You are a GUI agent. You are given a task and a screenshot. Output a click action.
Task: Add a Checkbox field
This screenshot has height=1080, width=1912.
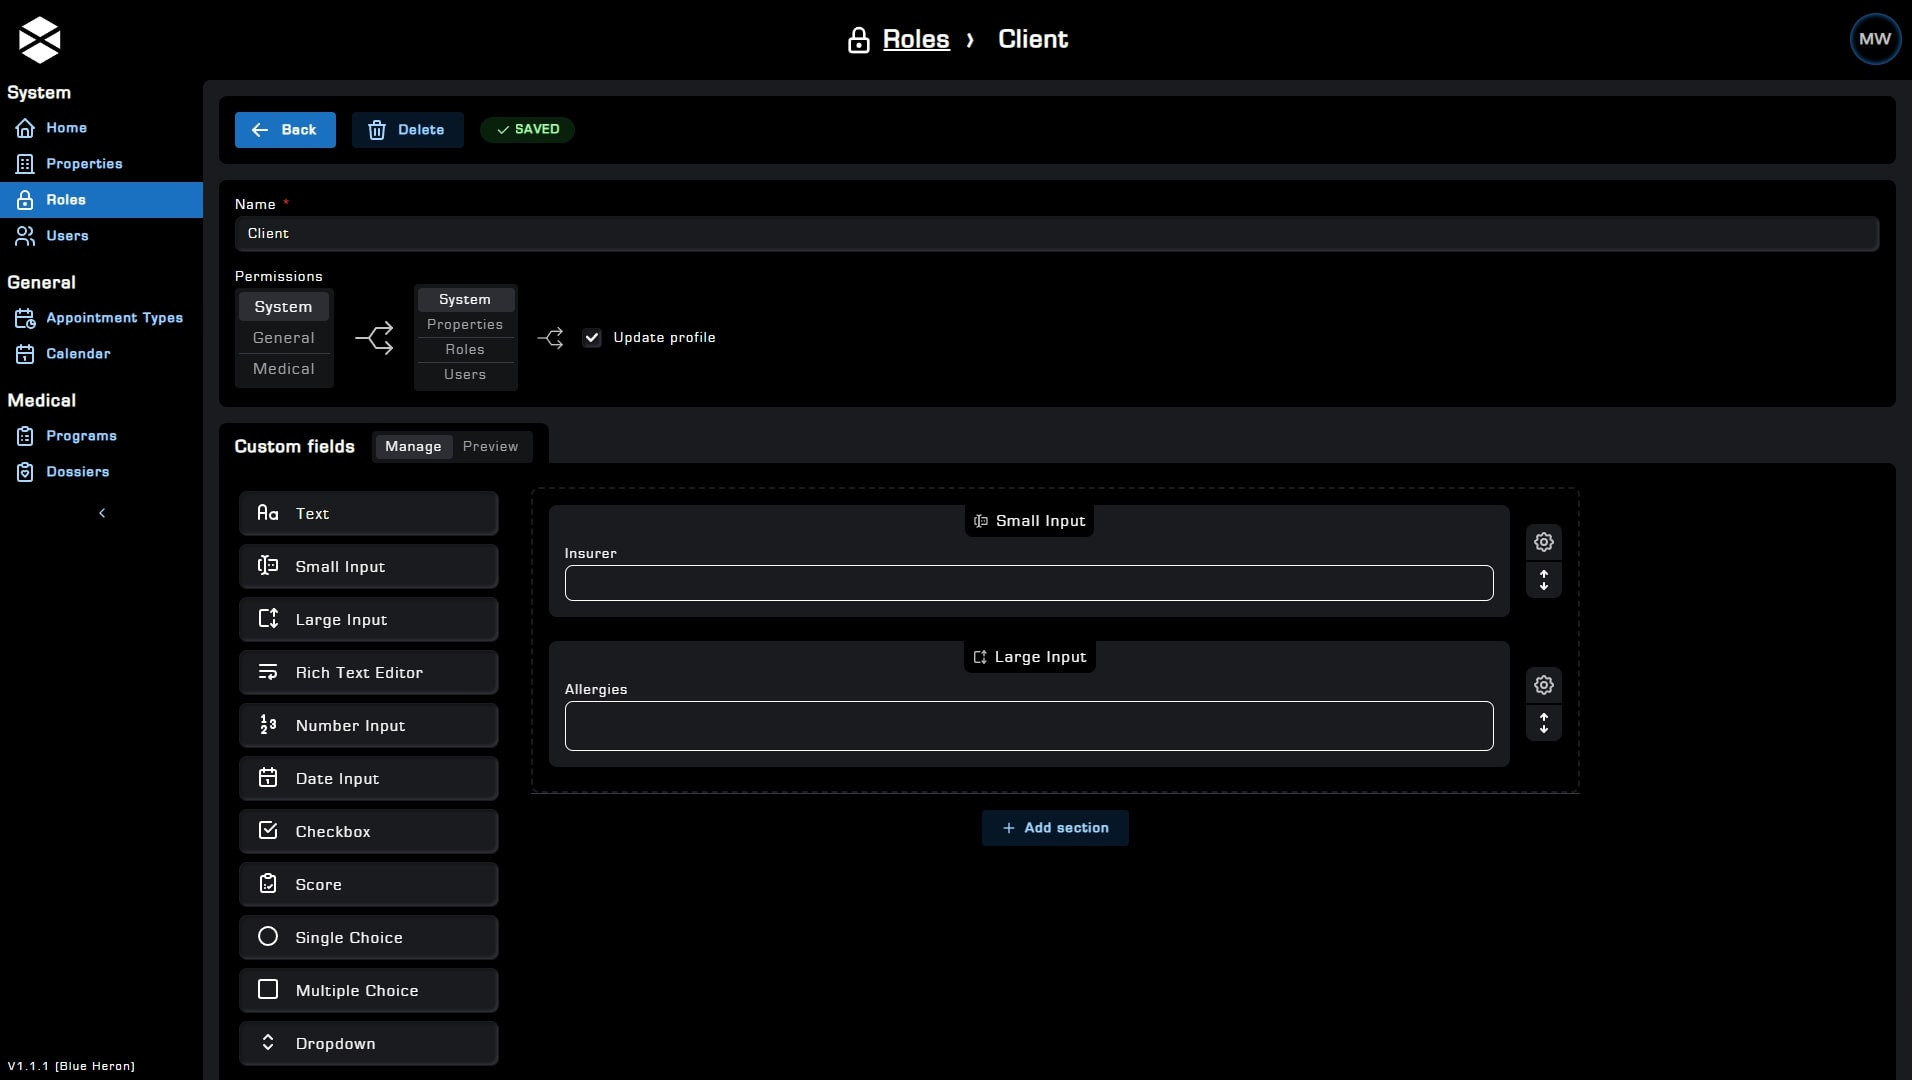click(368, 831)
